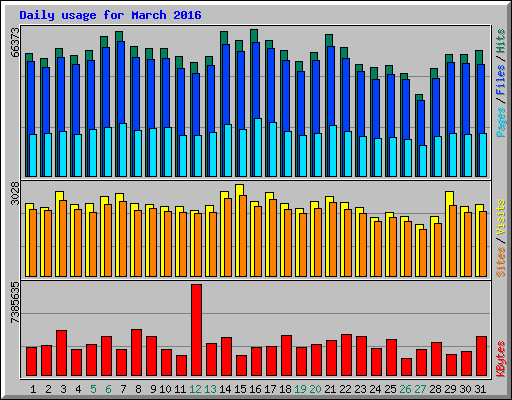Click the cyan Pages bar for day 27

423,161
